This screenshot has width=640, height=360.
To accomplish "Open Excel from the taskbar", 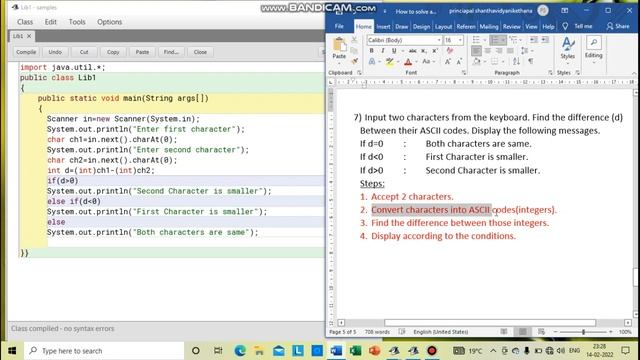I will click(x=355, y=351).
